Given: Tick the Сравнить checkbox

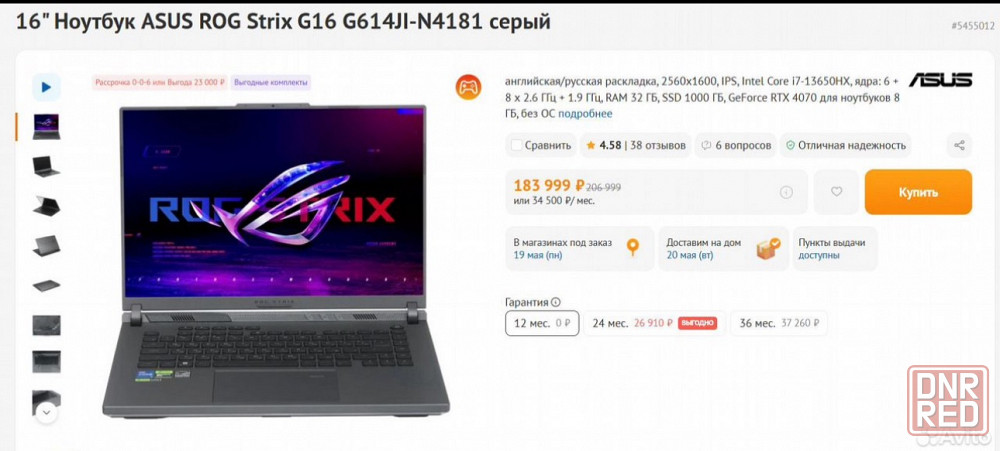Looking at the screenshot, I should click(x=517, y=145).
